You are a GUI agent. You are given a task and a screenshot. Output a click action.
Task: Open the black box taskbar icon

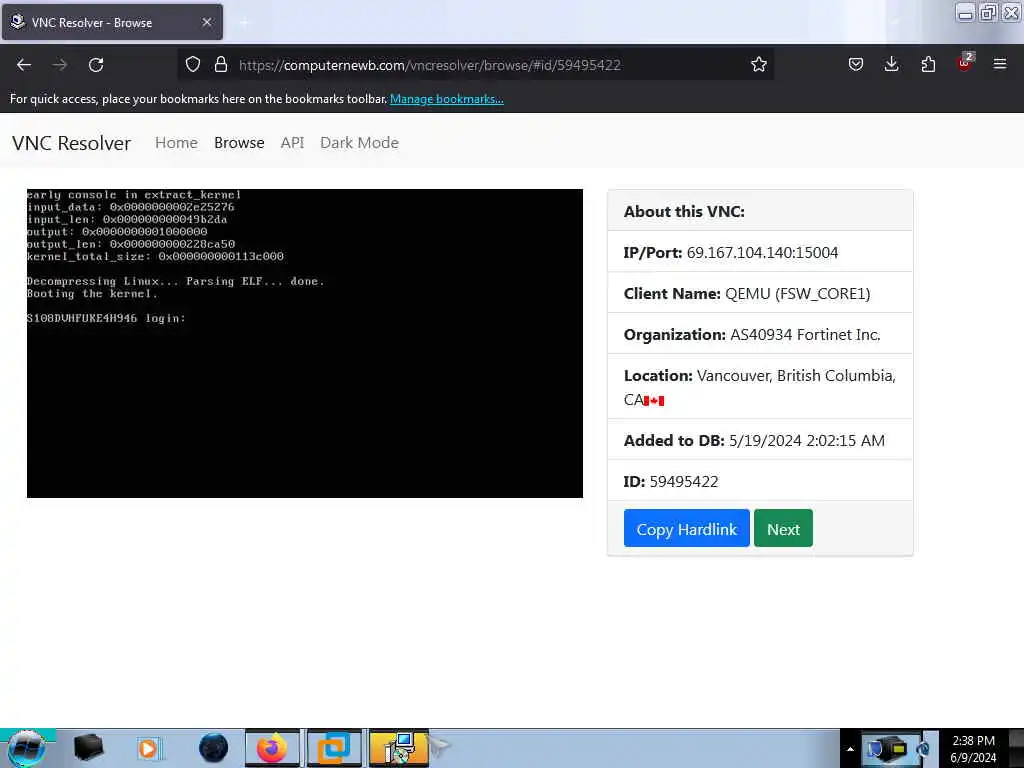point(88,748)
